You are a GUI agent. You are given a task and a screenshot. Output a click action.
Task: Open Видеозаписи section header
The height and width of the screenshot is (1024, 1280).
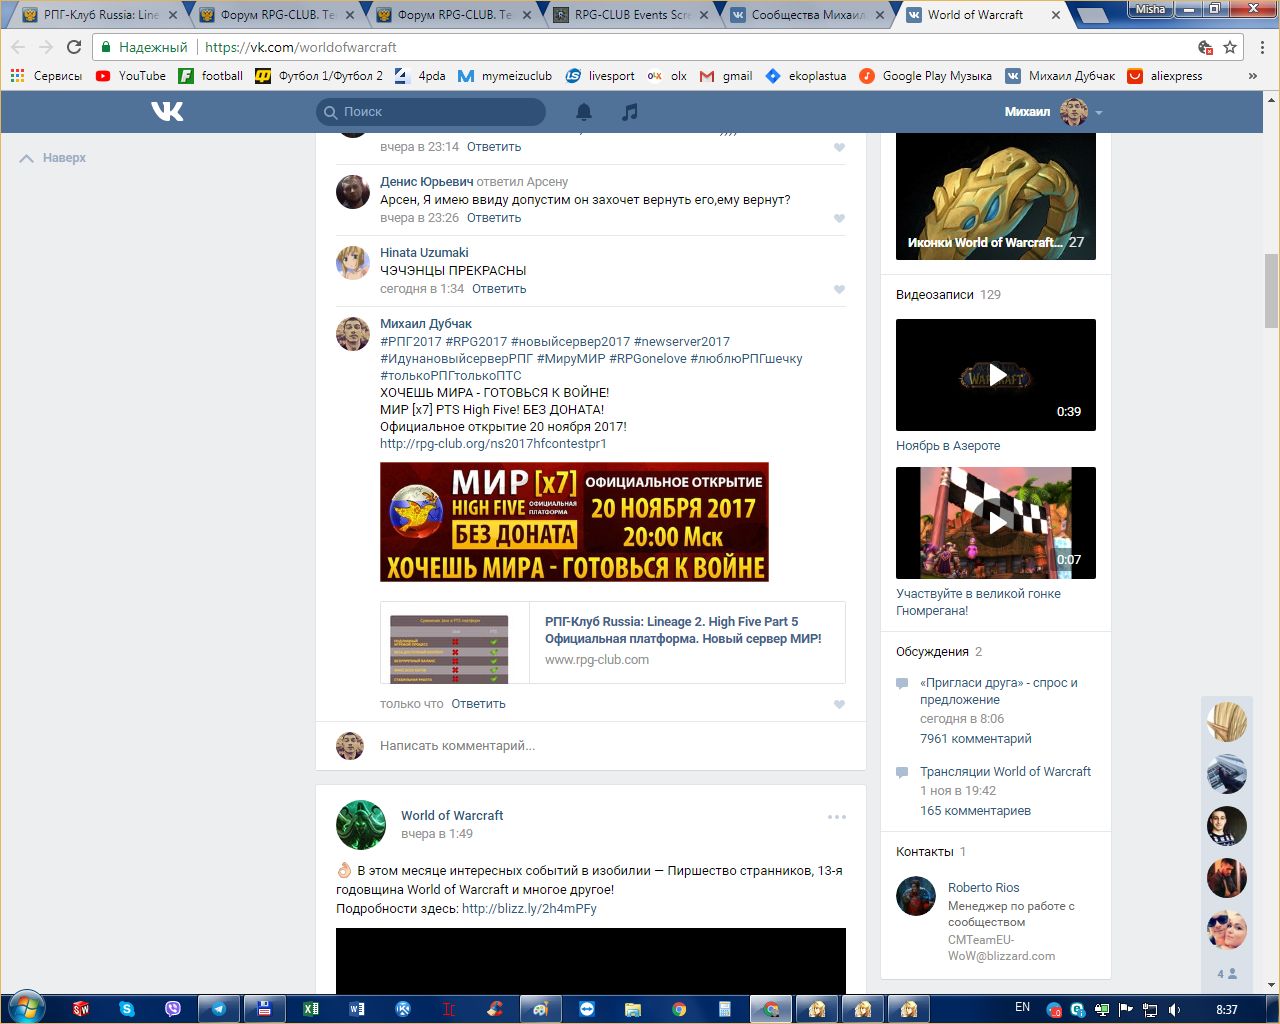tap(935, 295)
